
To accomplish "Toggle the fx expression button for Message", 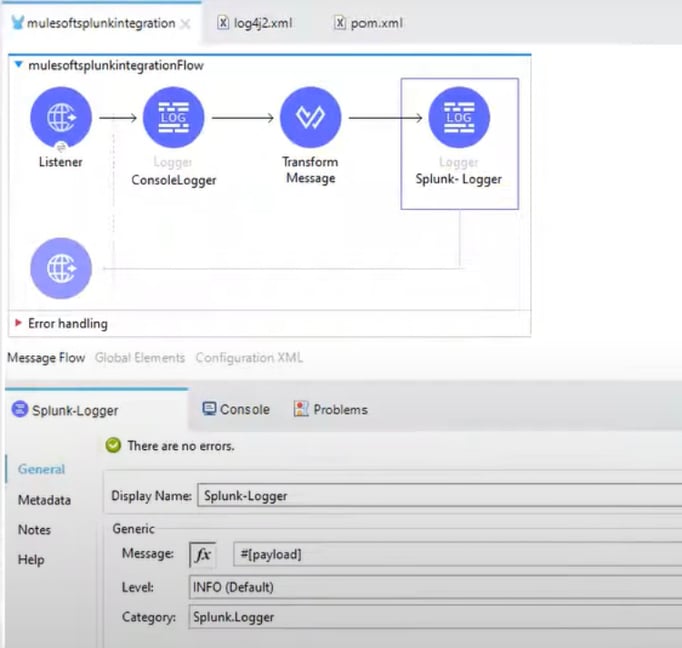I will pos(203,554).
